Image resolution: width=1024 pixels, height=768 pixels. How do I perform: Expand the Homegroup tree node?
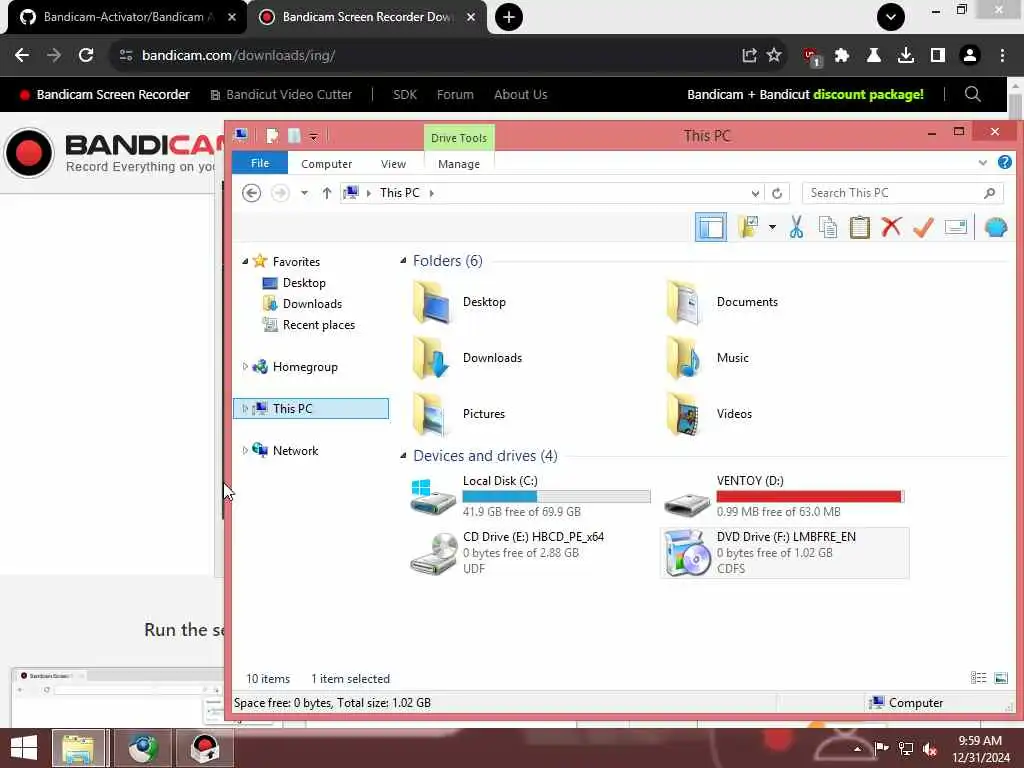pos(245,366)
